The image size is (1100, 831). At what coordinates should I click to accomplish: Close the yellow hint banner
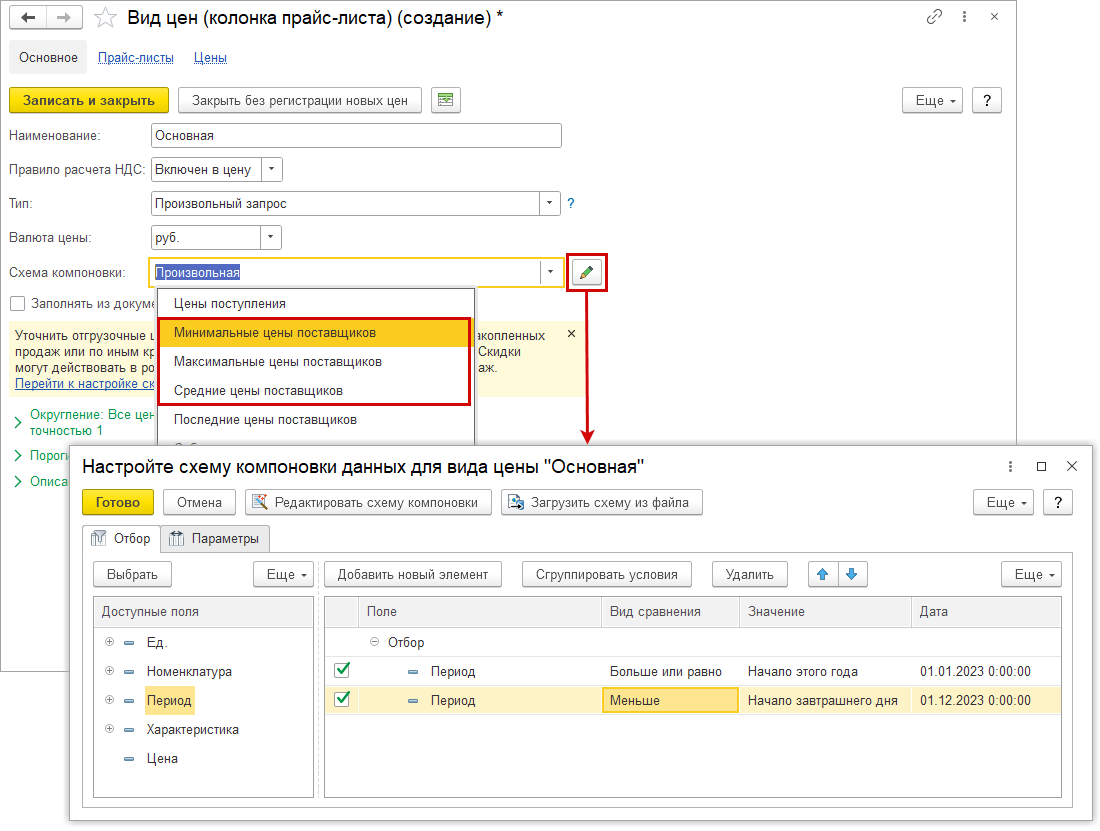(571, 333)
